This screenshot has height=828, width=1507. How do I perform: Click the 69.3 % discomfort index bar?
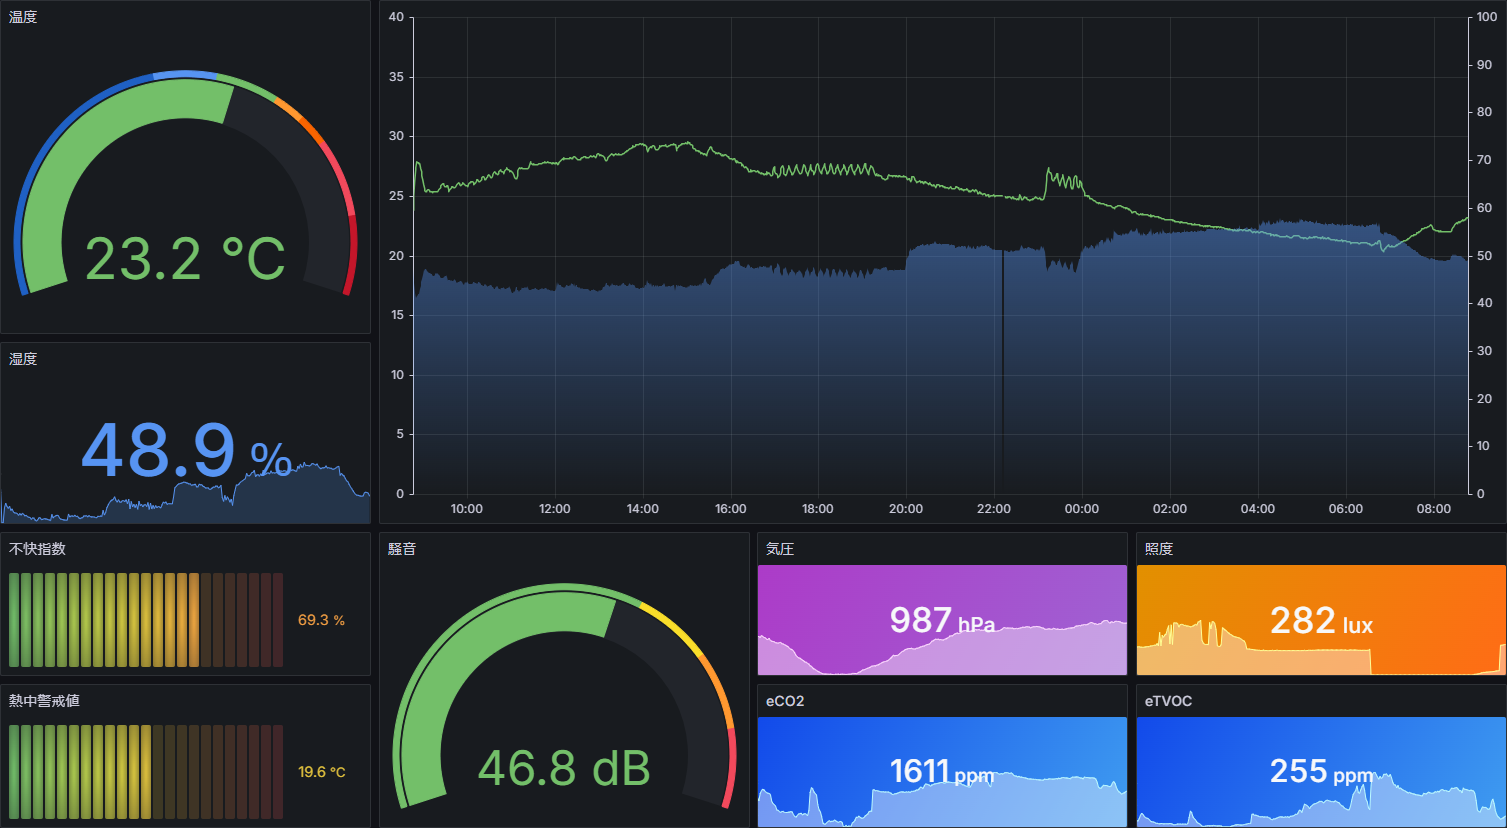146,620
